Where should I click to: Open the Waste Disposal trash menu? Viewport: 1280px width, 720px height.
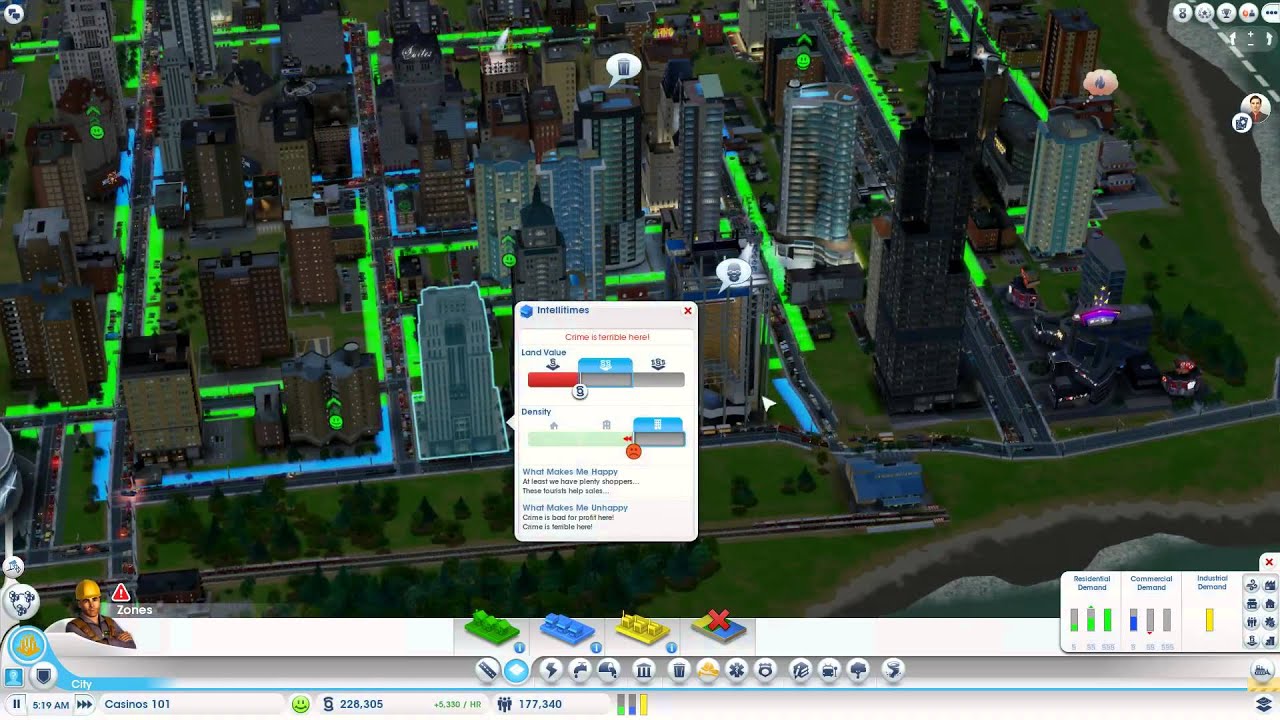point(679,670)
